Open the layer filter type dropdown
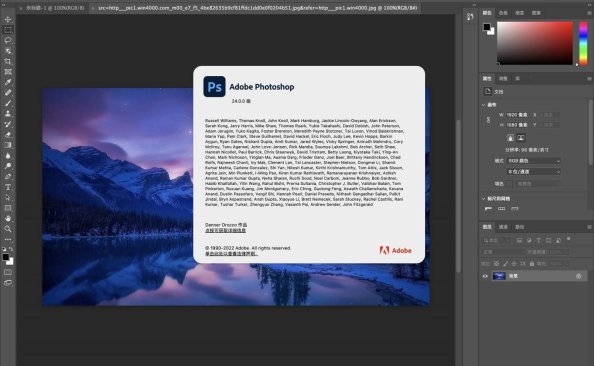This screenshot has height=366, width=594. (x=497, y=241)
